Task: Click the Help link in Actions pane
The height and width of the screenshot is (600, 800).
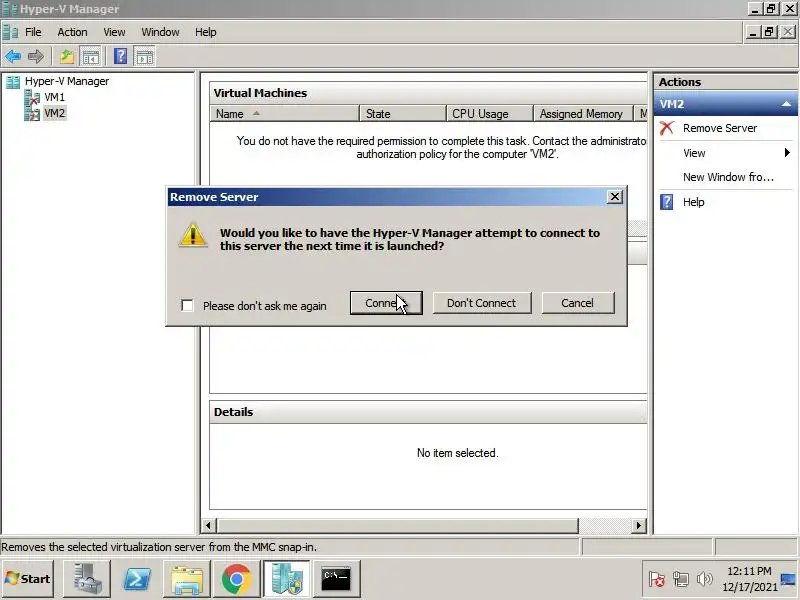Action: (x=693, y=202)
